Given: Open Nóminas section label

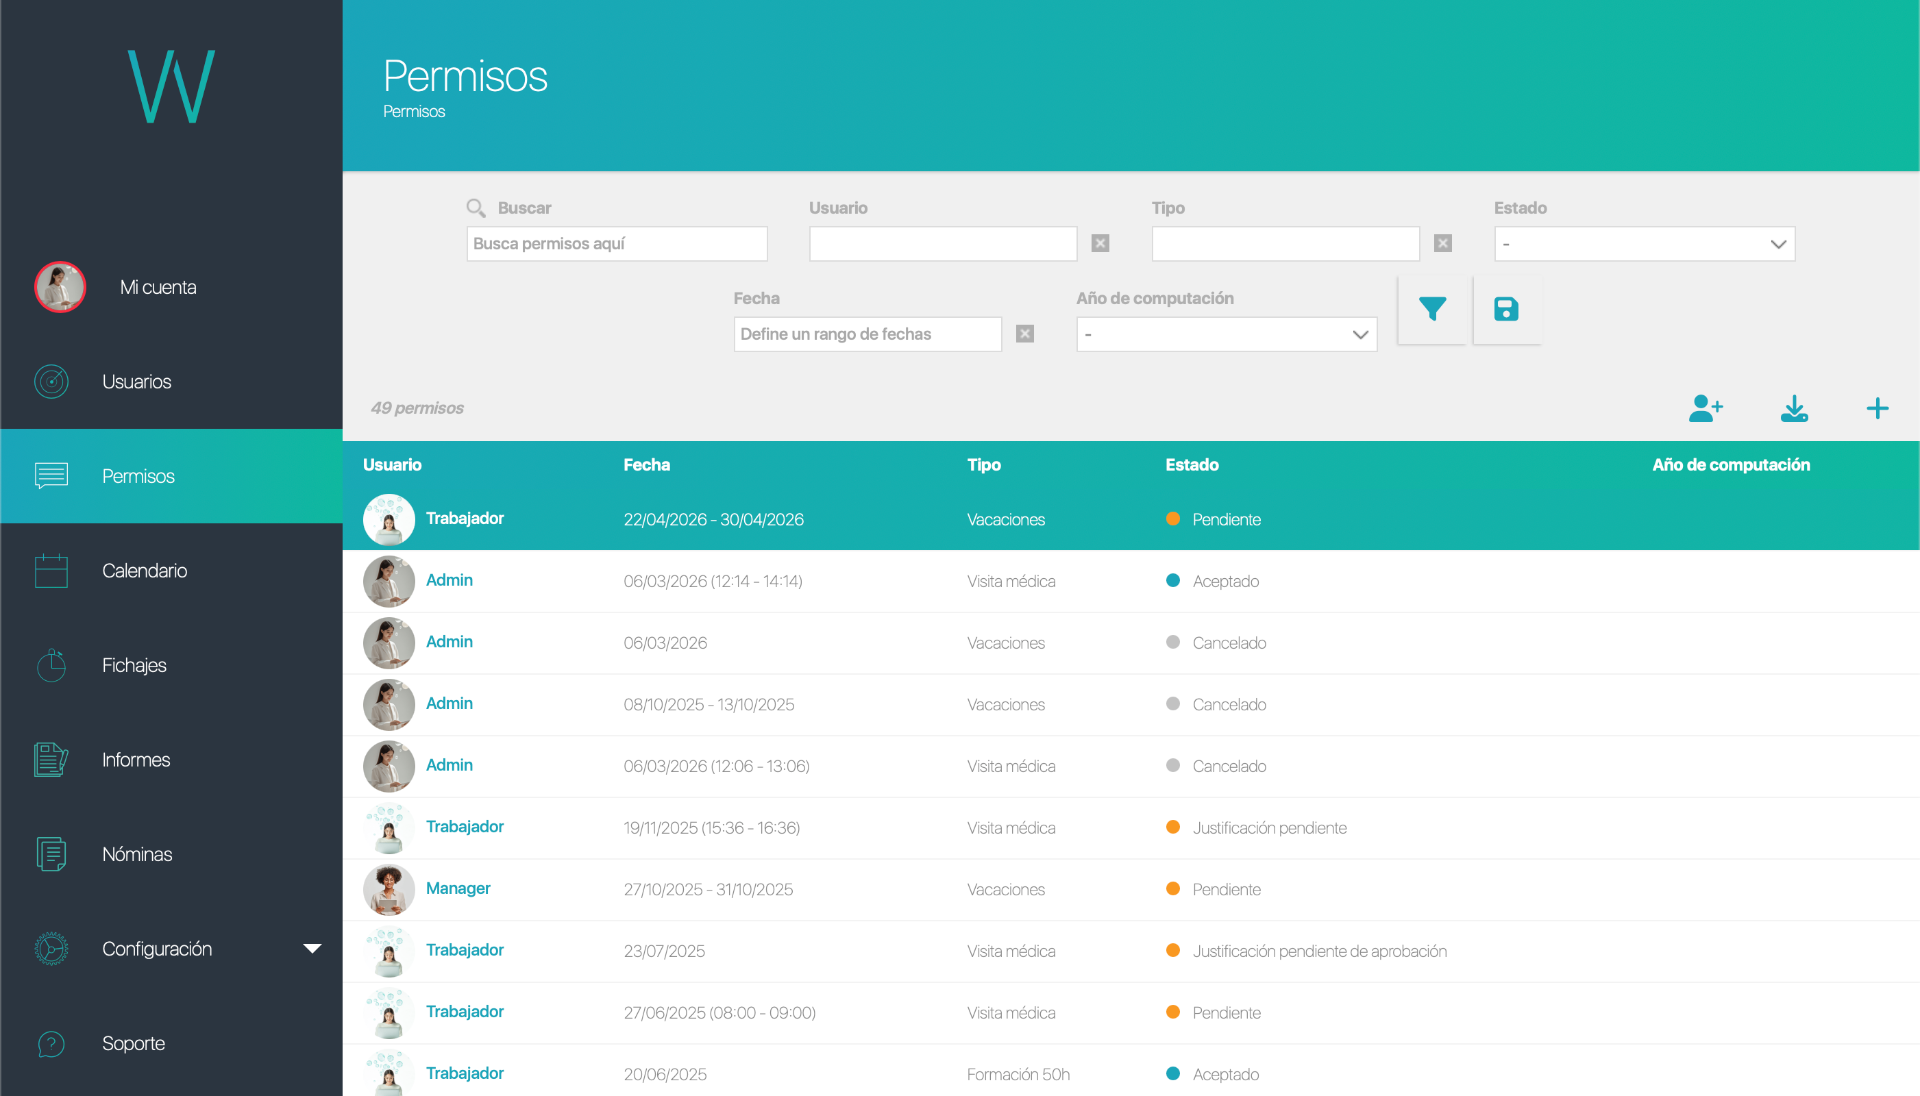Looking at the screenshot, I should (x=137, y=855).
